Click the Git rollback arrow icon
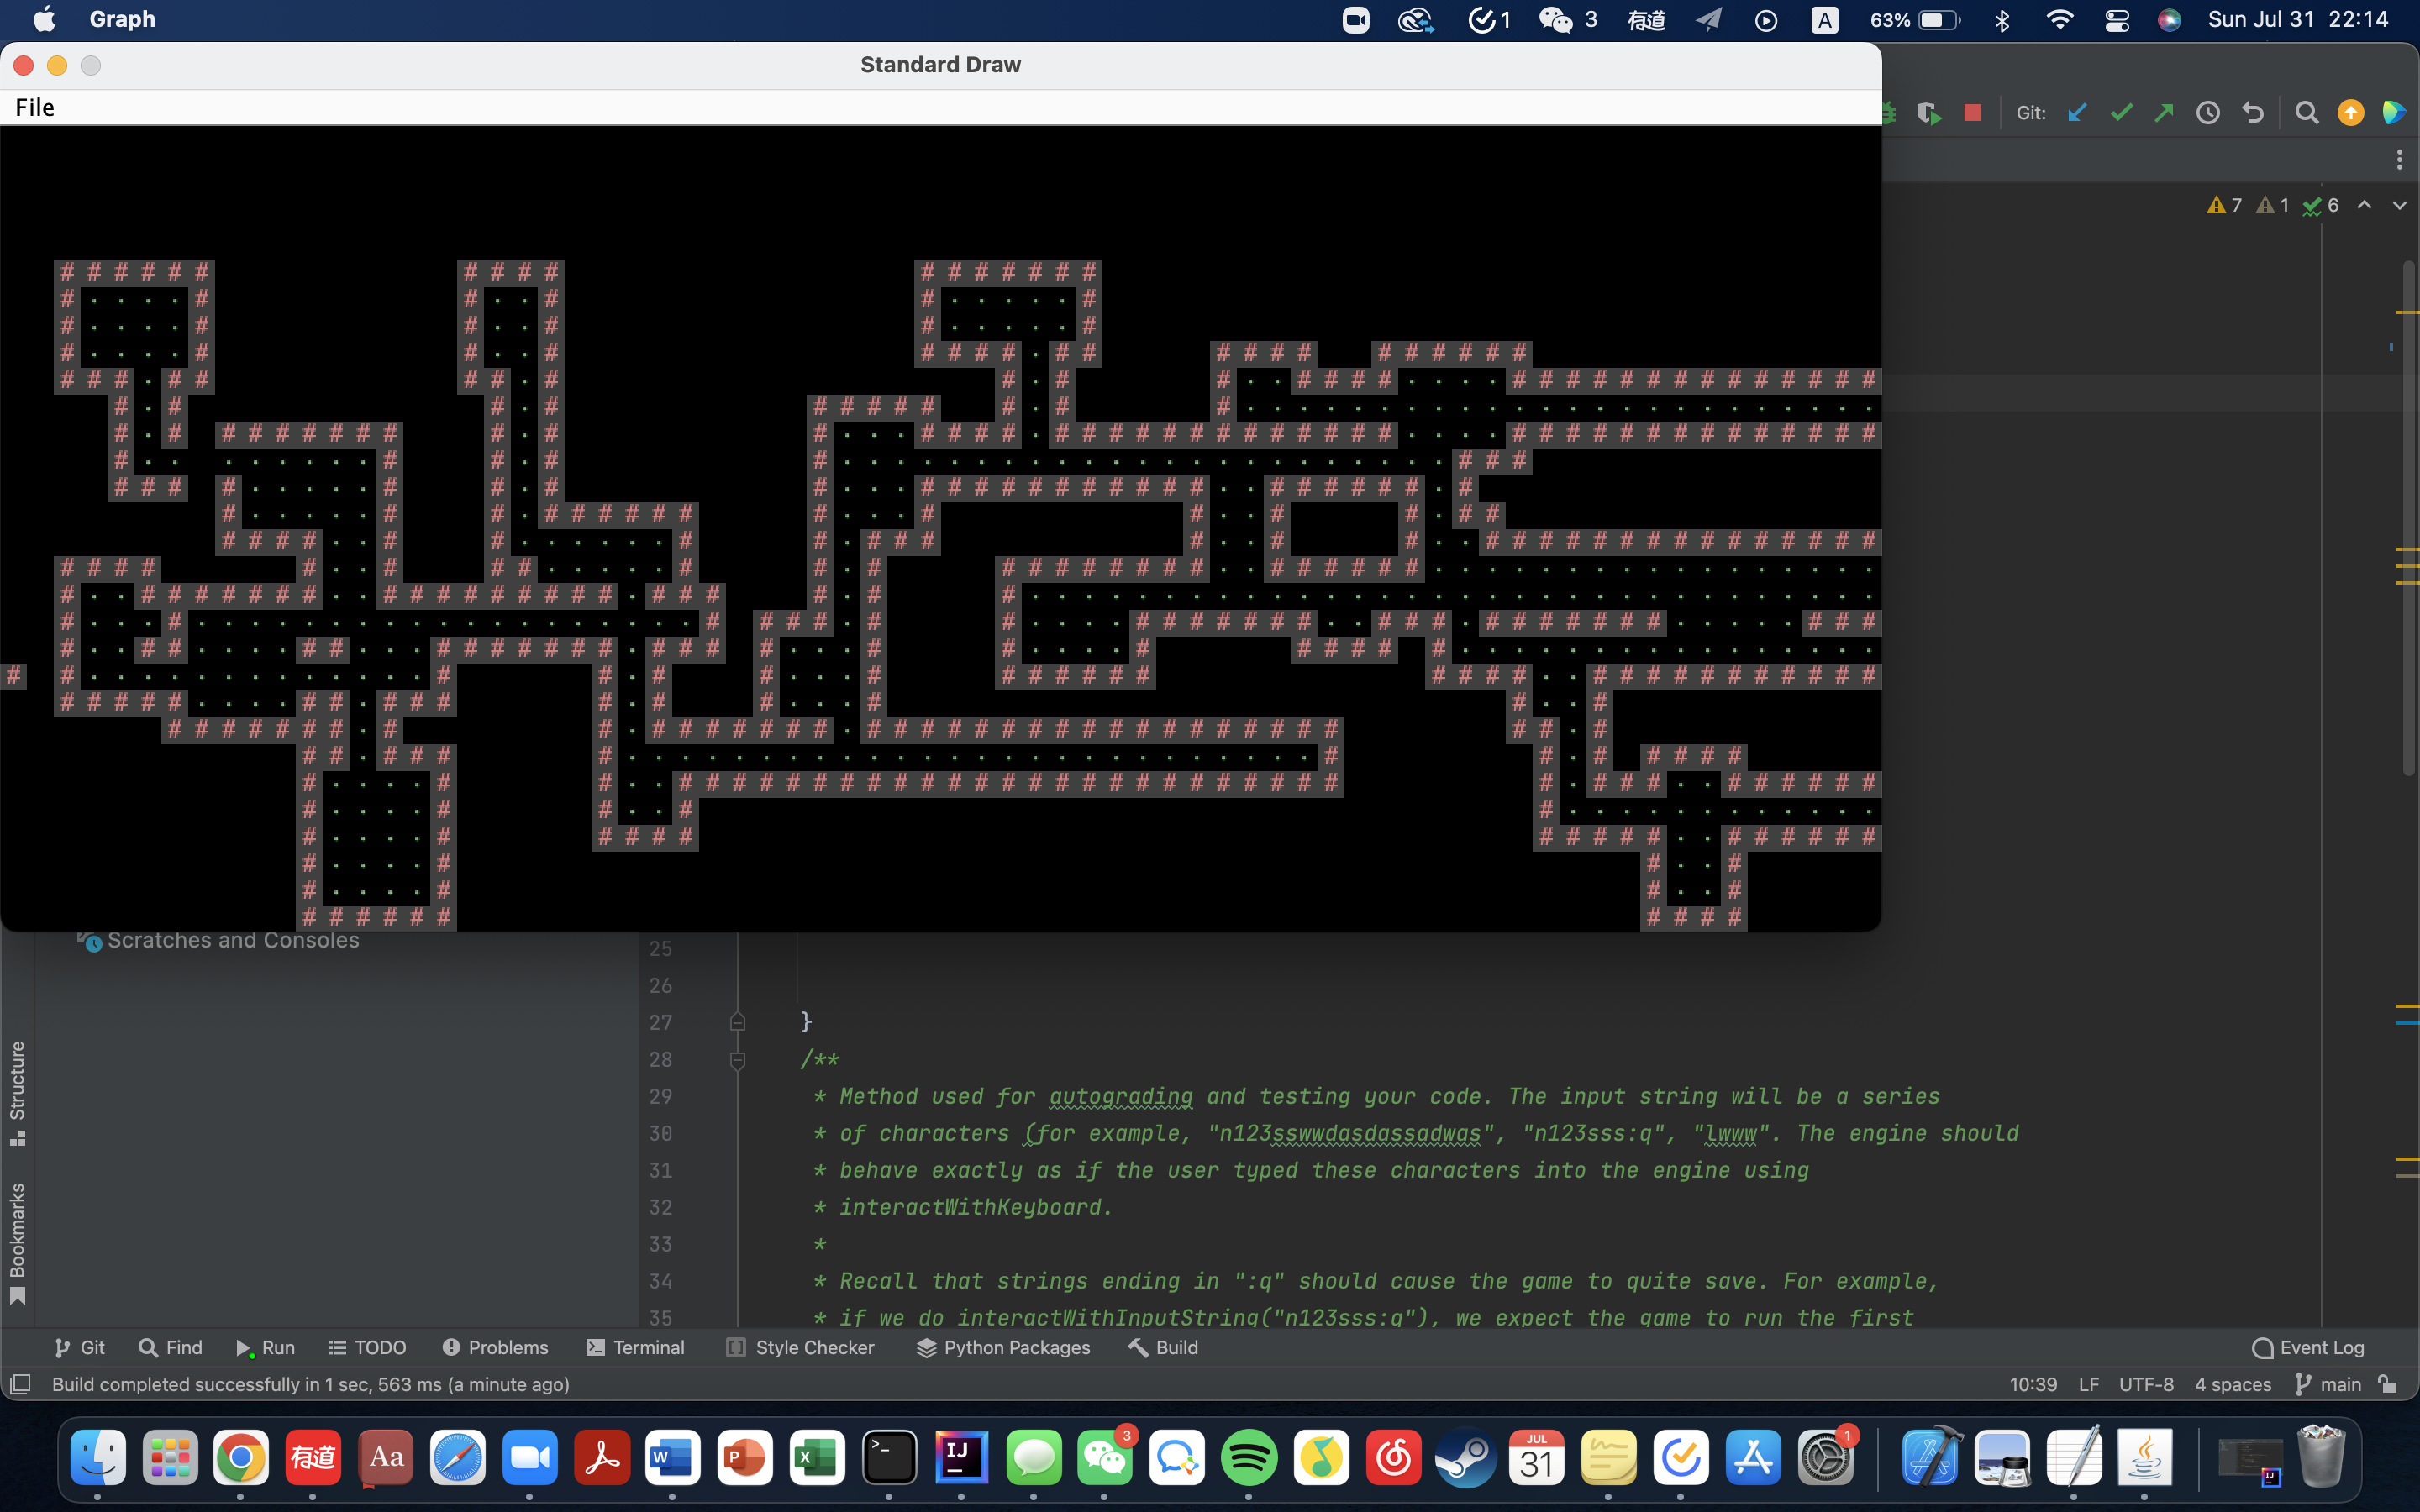The width and height of the screenshot is (2420, 1512). (x=2252, y=113)
